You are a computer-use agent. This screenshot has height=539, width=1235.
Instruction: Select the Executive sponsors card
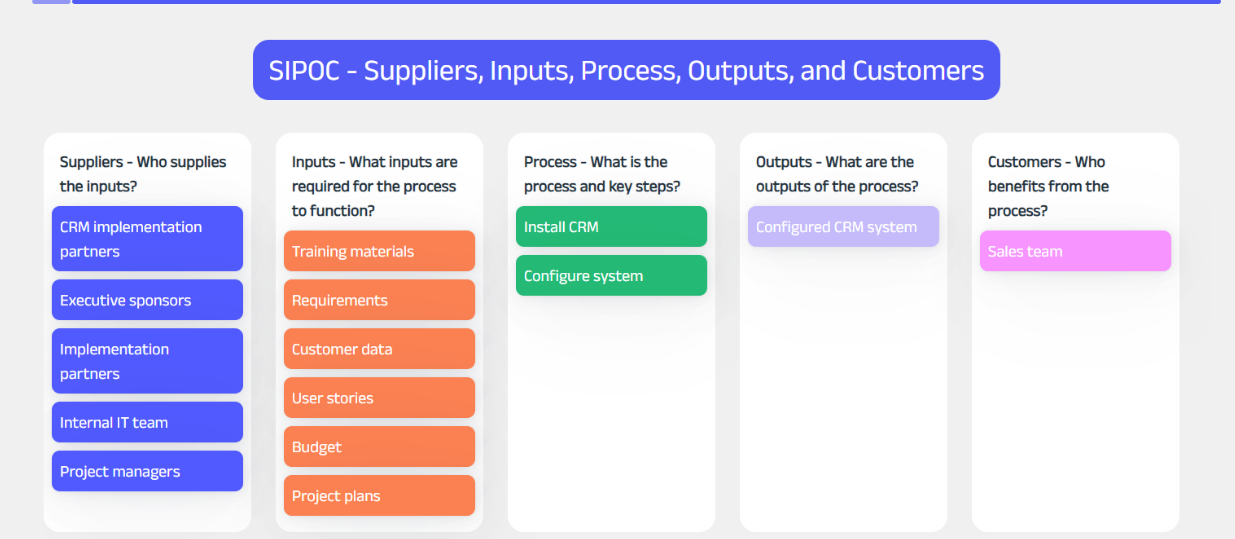tap(147, 300)
